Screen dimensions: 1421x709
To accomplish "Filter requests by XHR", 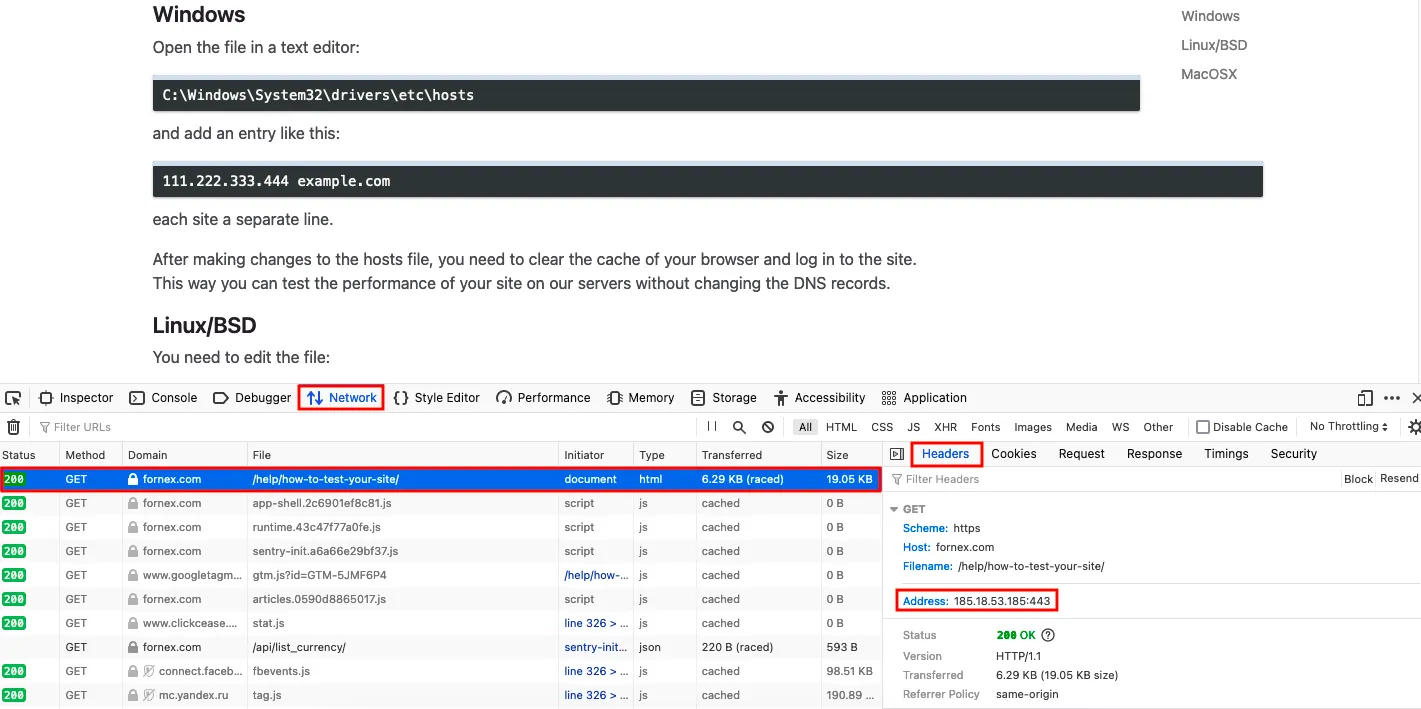I will (945, 427).
